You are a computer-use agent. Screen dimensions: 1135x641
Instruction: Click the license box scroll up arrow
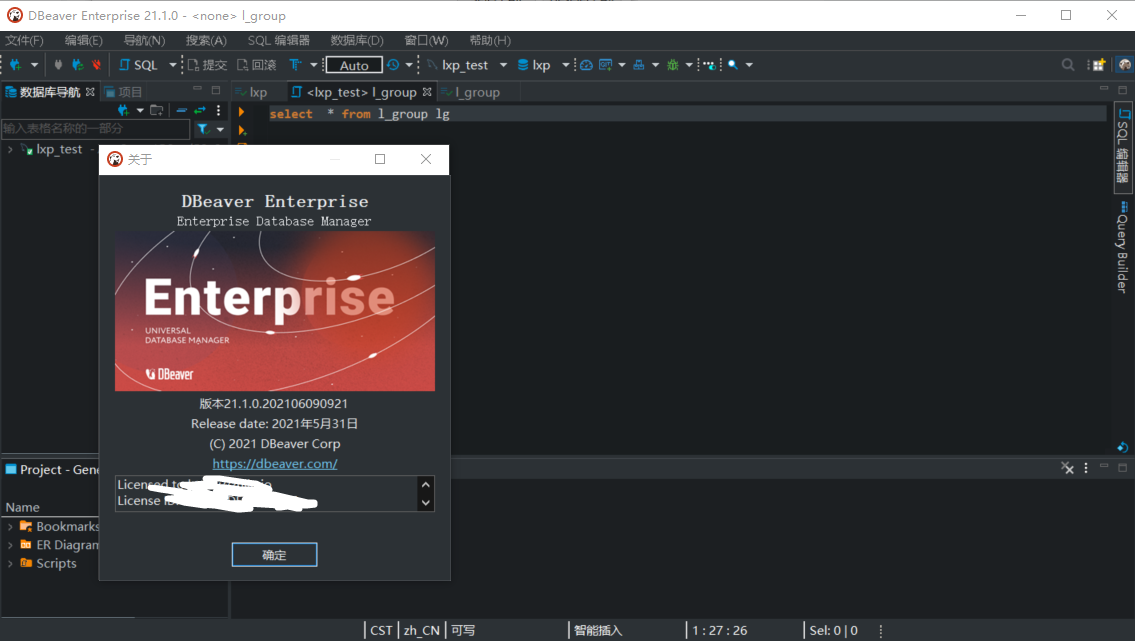(x=426, y=485)
